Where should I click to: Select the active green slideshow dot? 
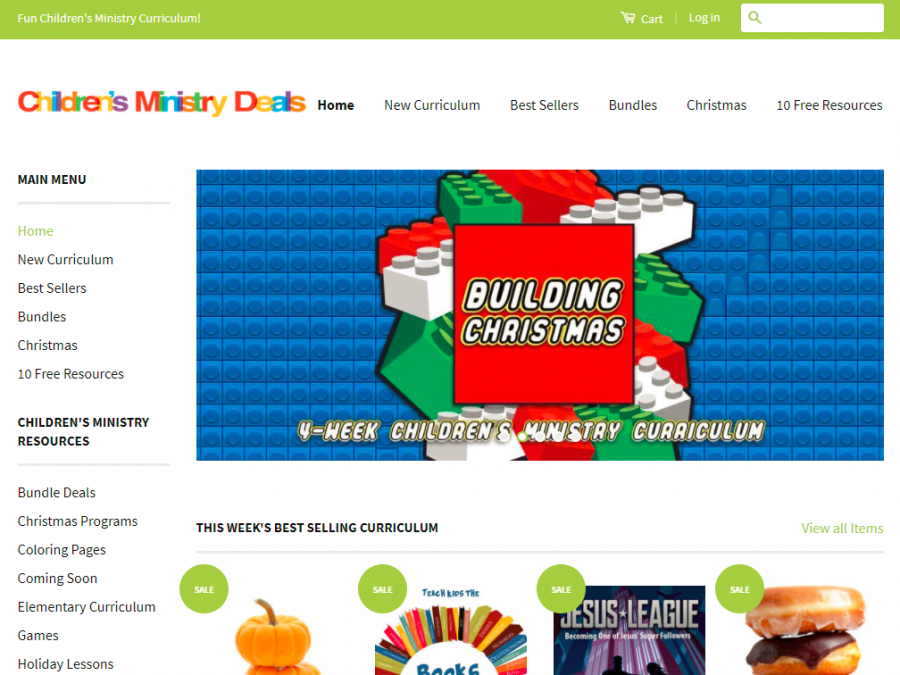coord(522,437)
